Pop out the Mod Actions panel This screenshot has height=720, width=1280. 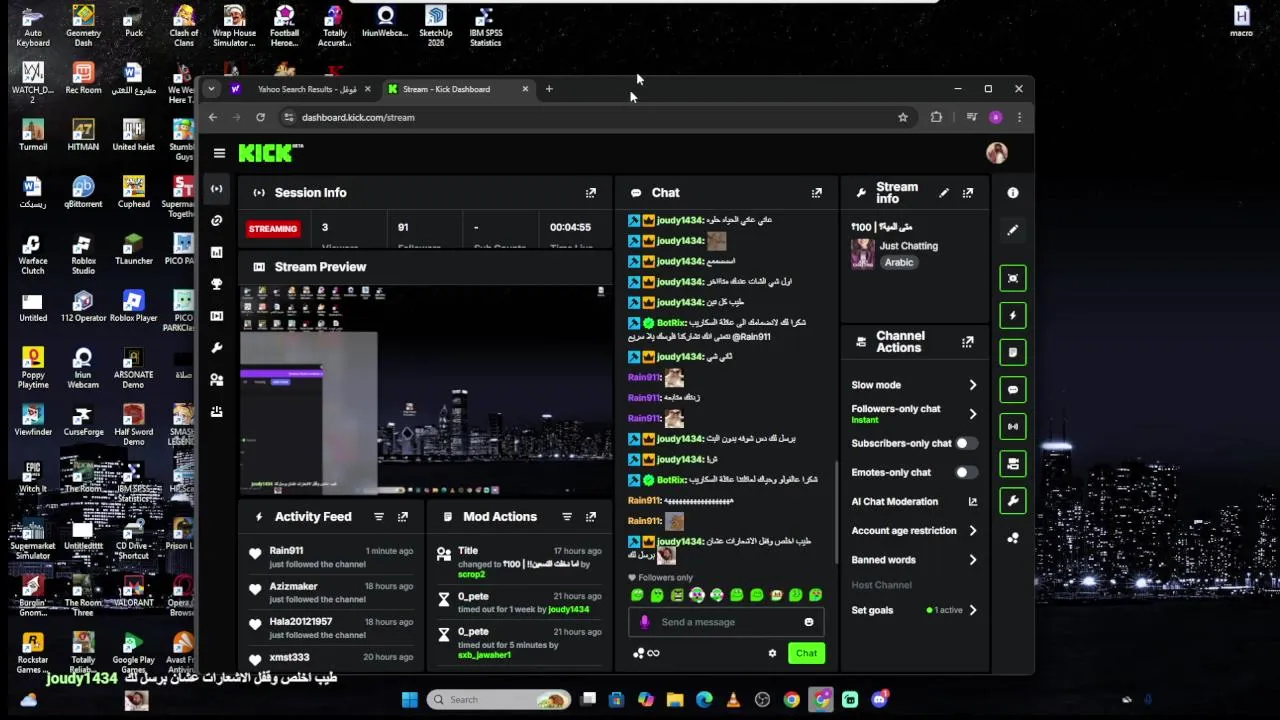[x=591, y=517]
